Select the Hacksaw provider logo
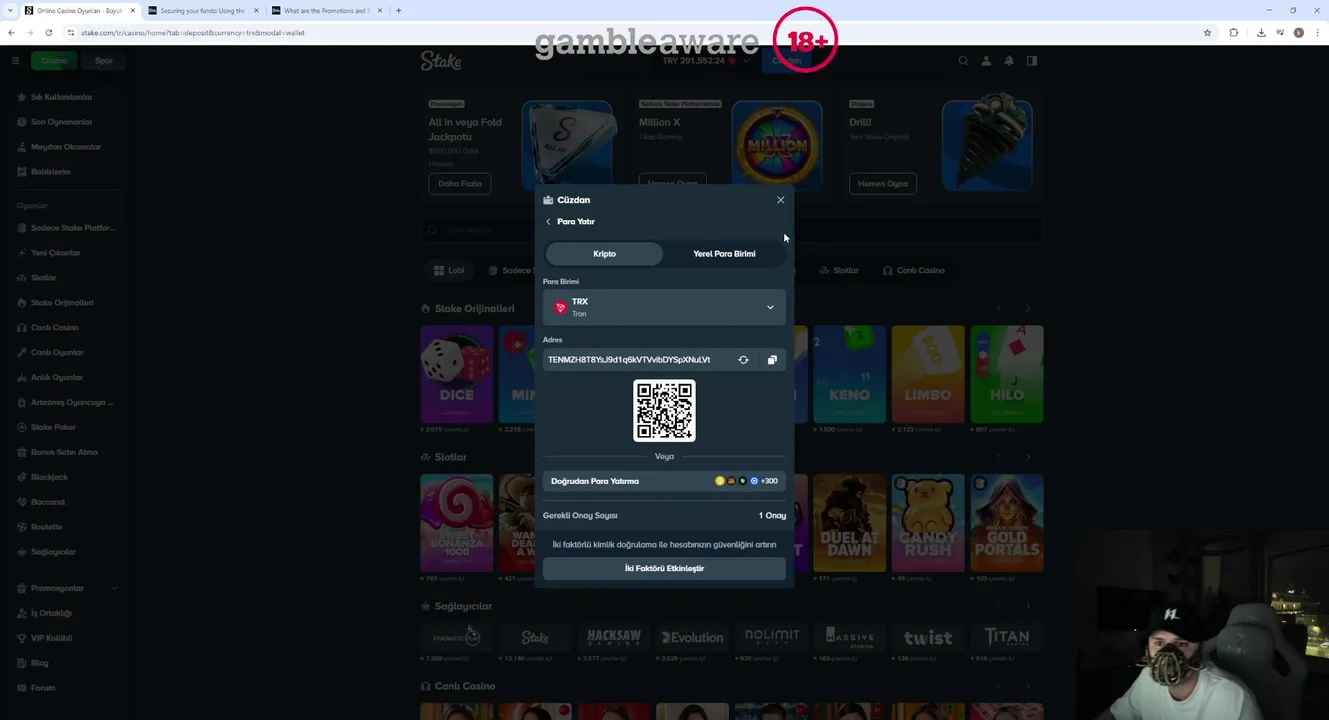Viewport: 1329px width, 720px height. [x=614, y=638]
